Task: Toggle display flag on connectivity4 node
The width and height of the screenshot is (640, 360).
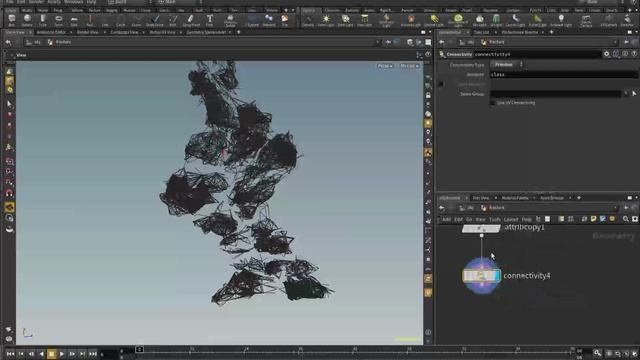Action: pos(497,276)
